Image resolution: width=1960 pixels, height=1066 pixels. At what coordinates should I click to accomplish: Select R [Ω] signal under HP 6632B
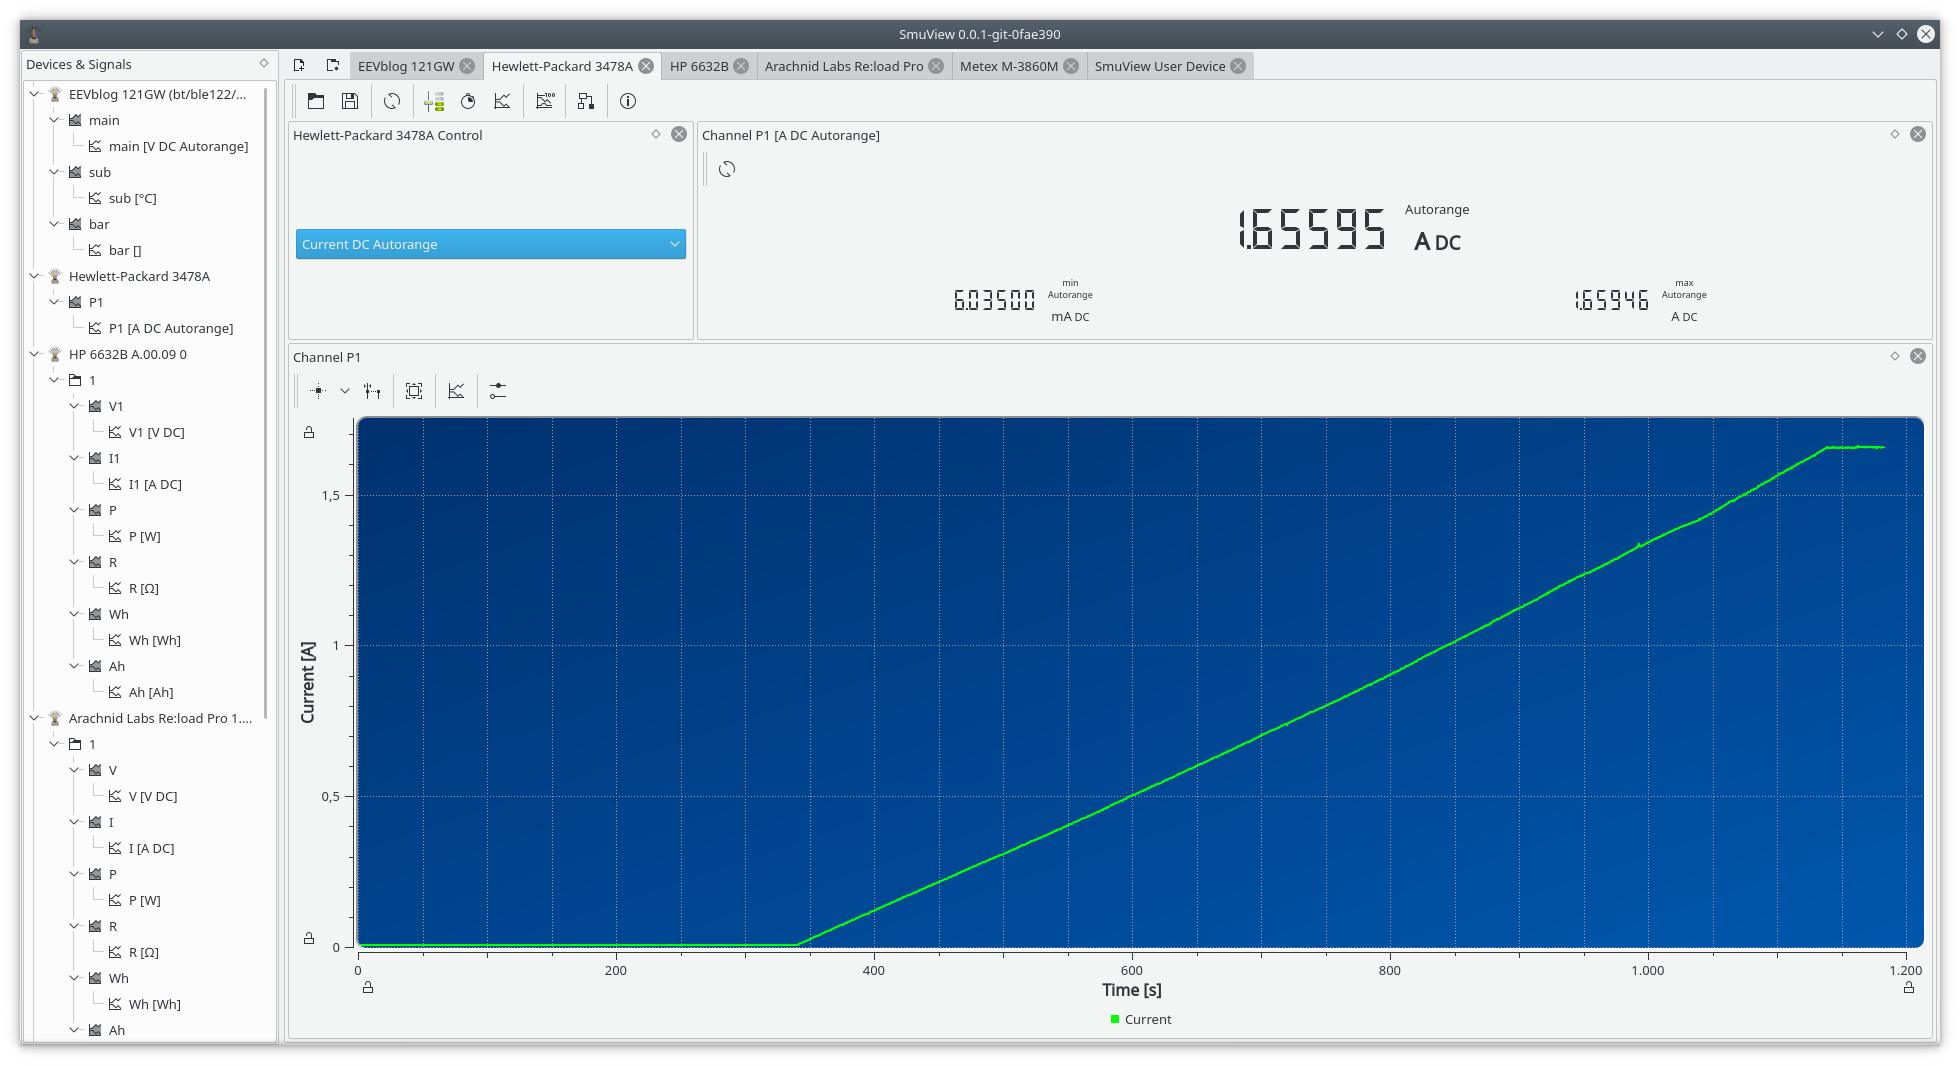click(x=144, y=588)
